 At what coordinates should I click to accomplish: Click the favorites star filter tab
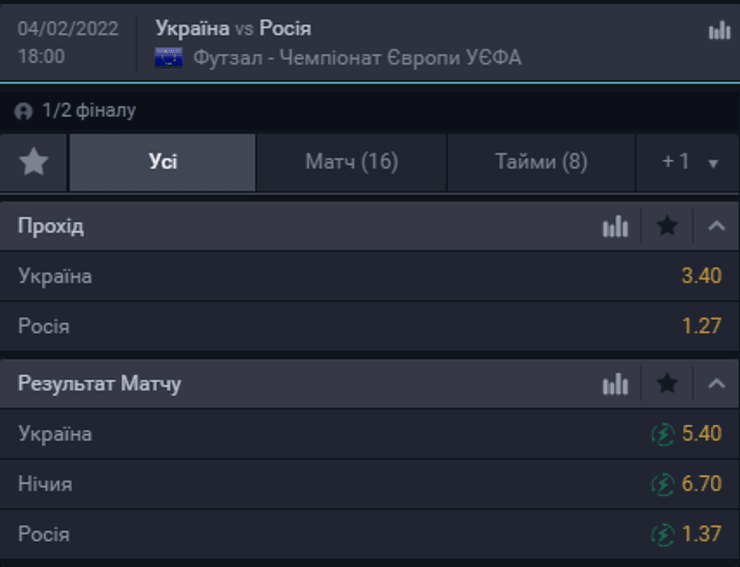[x=34, y=162]
